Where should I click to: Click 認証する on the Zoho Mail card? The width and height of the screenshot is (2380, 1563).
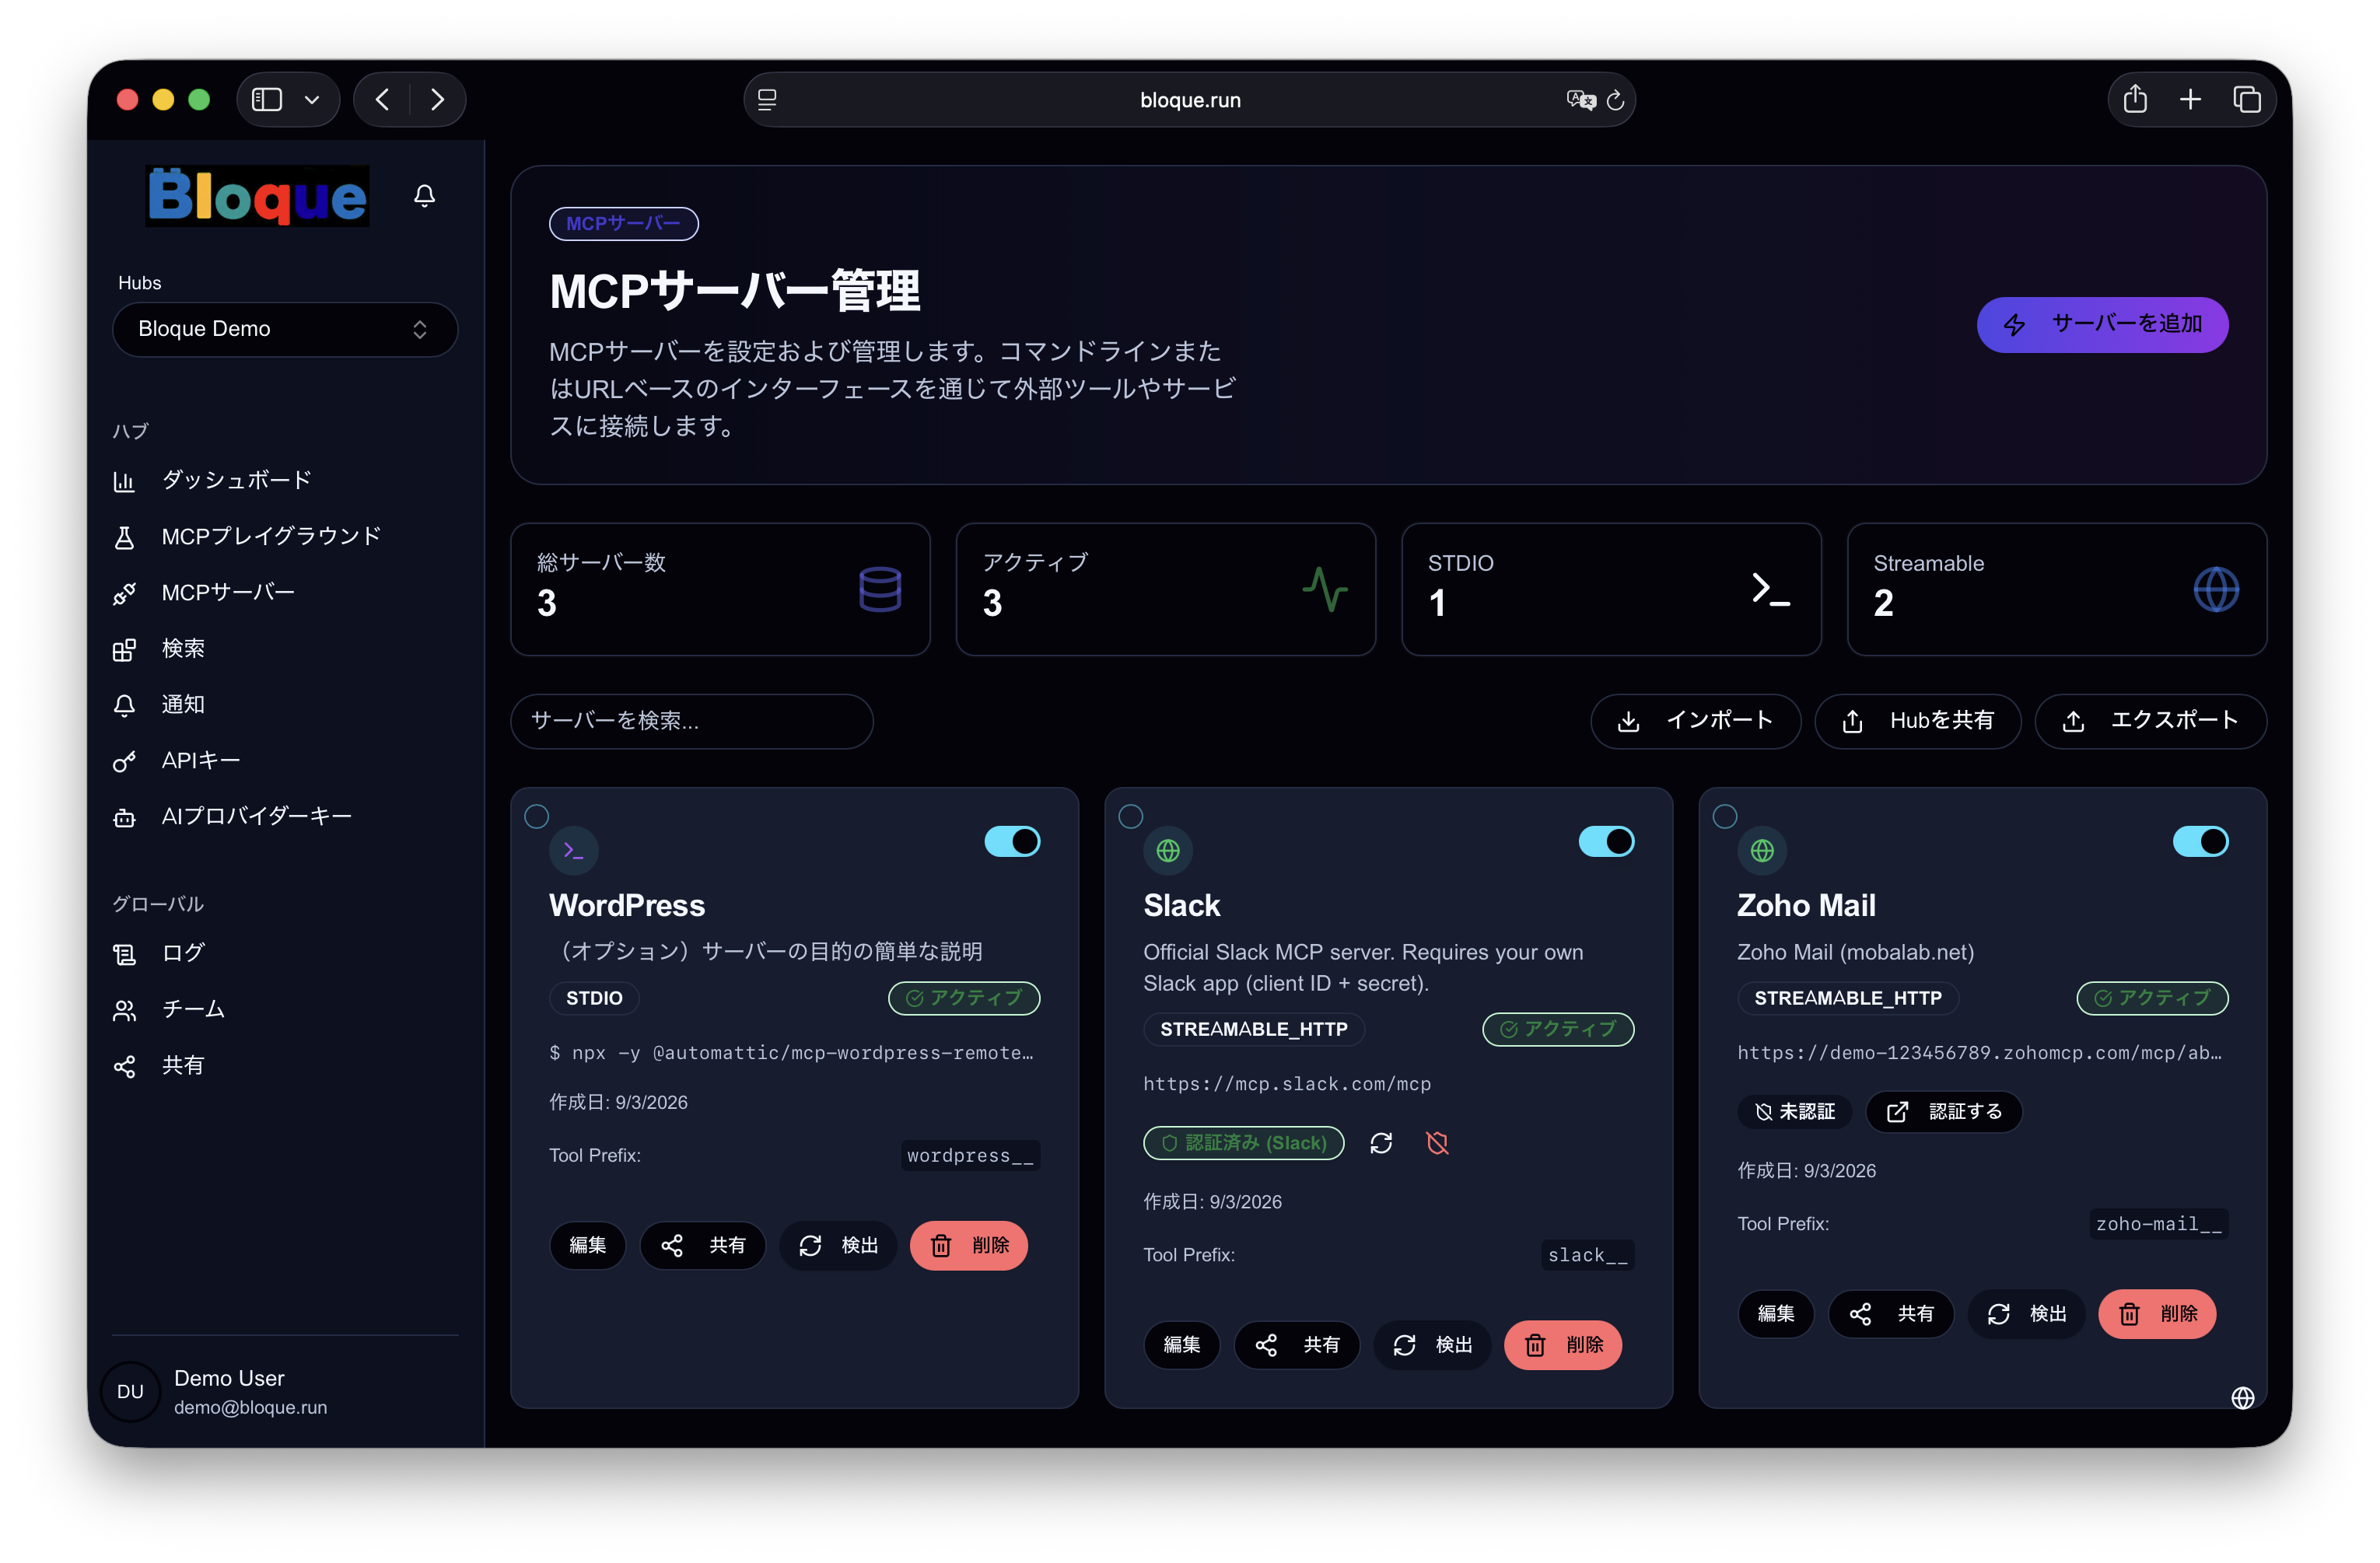[x=1943, y=1111]
